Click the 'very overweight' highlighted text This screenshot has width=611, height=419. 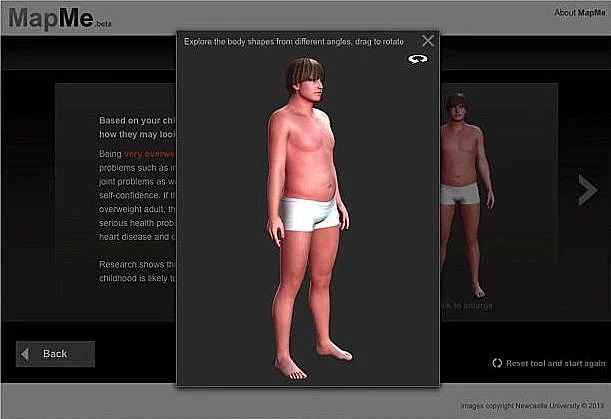pos(149,154)
